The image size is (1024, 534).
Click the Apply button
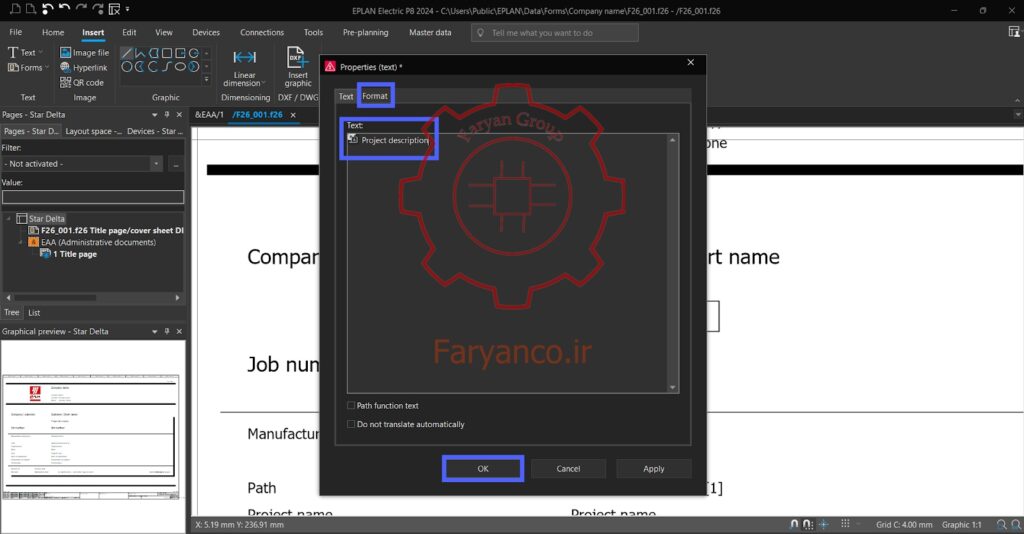[654, 469]
